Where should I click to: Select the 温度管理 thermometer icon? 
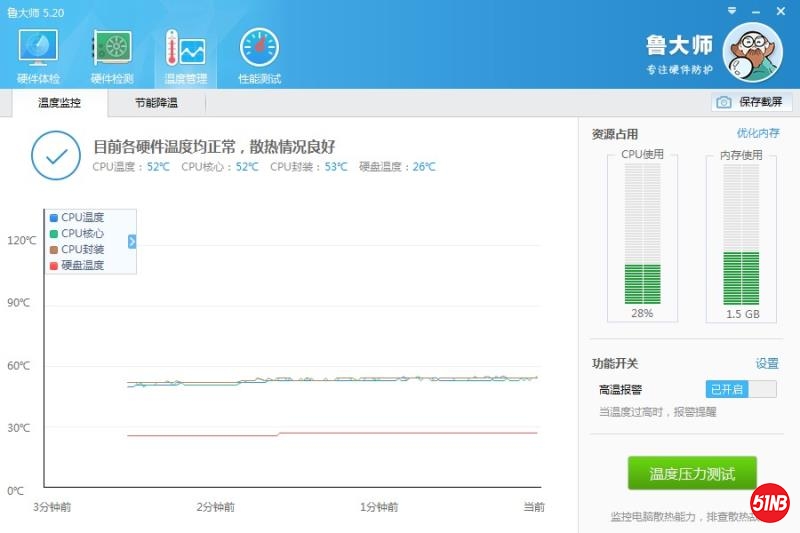[x=185, y=55]
